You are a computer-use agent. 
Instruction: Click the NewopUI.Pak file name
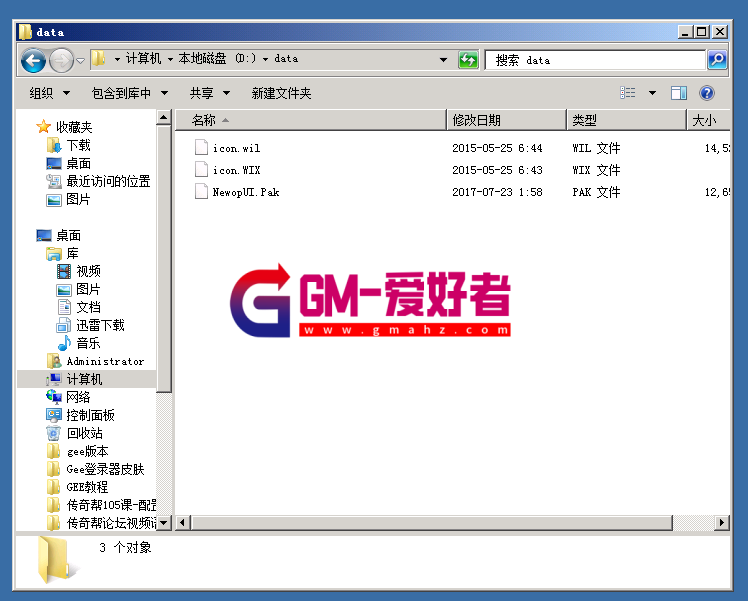pyautogui.click(x=246, y=192)
